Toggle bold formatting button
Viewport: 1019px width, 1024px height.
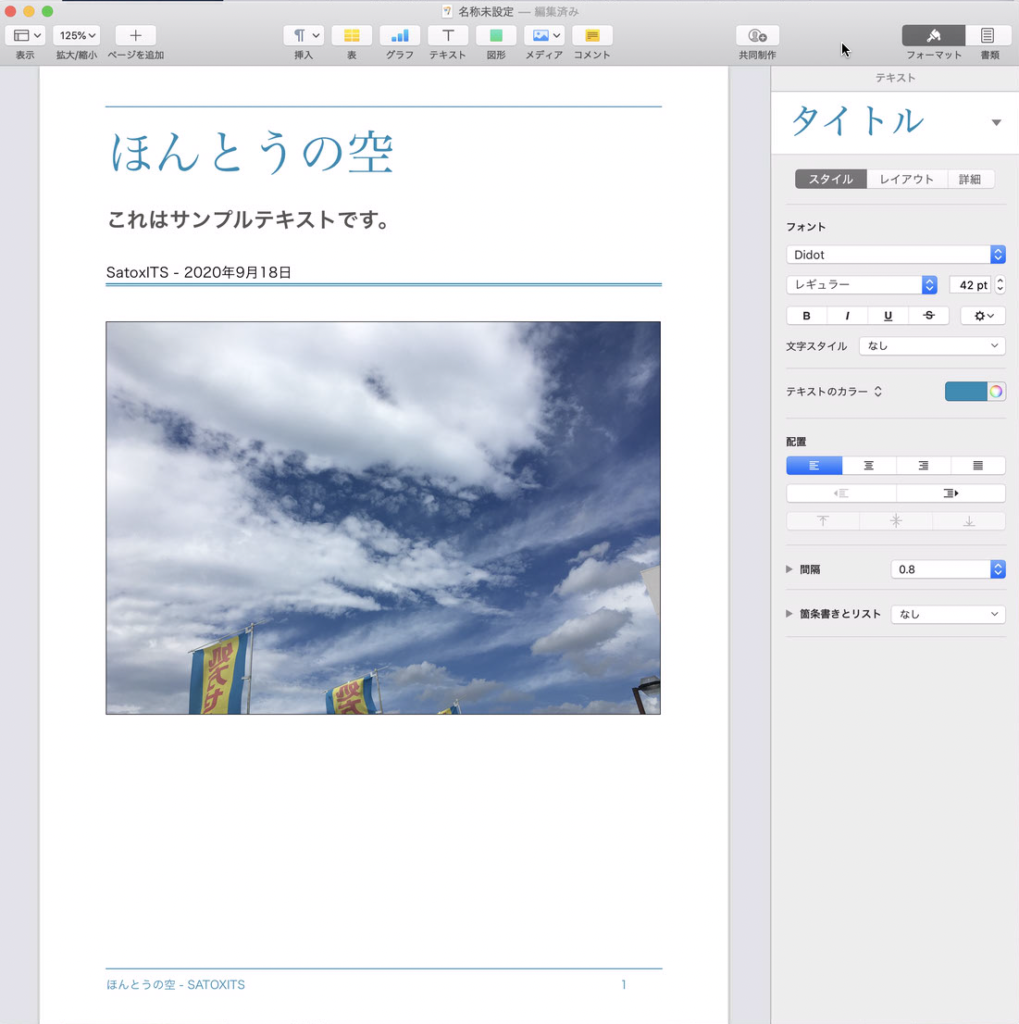pos(807,316)
